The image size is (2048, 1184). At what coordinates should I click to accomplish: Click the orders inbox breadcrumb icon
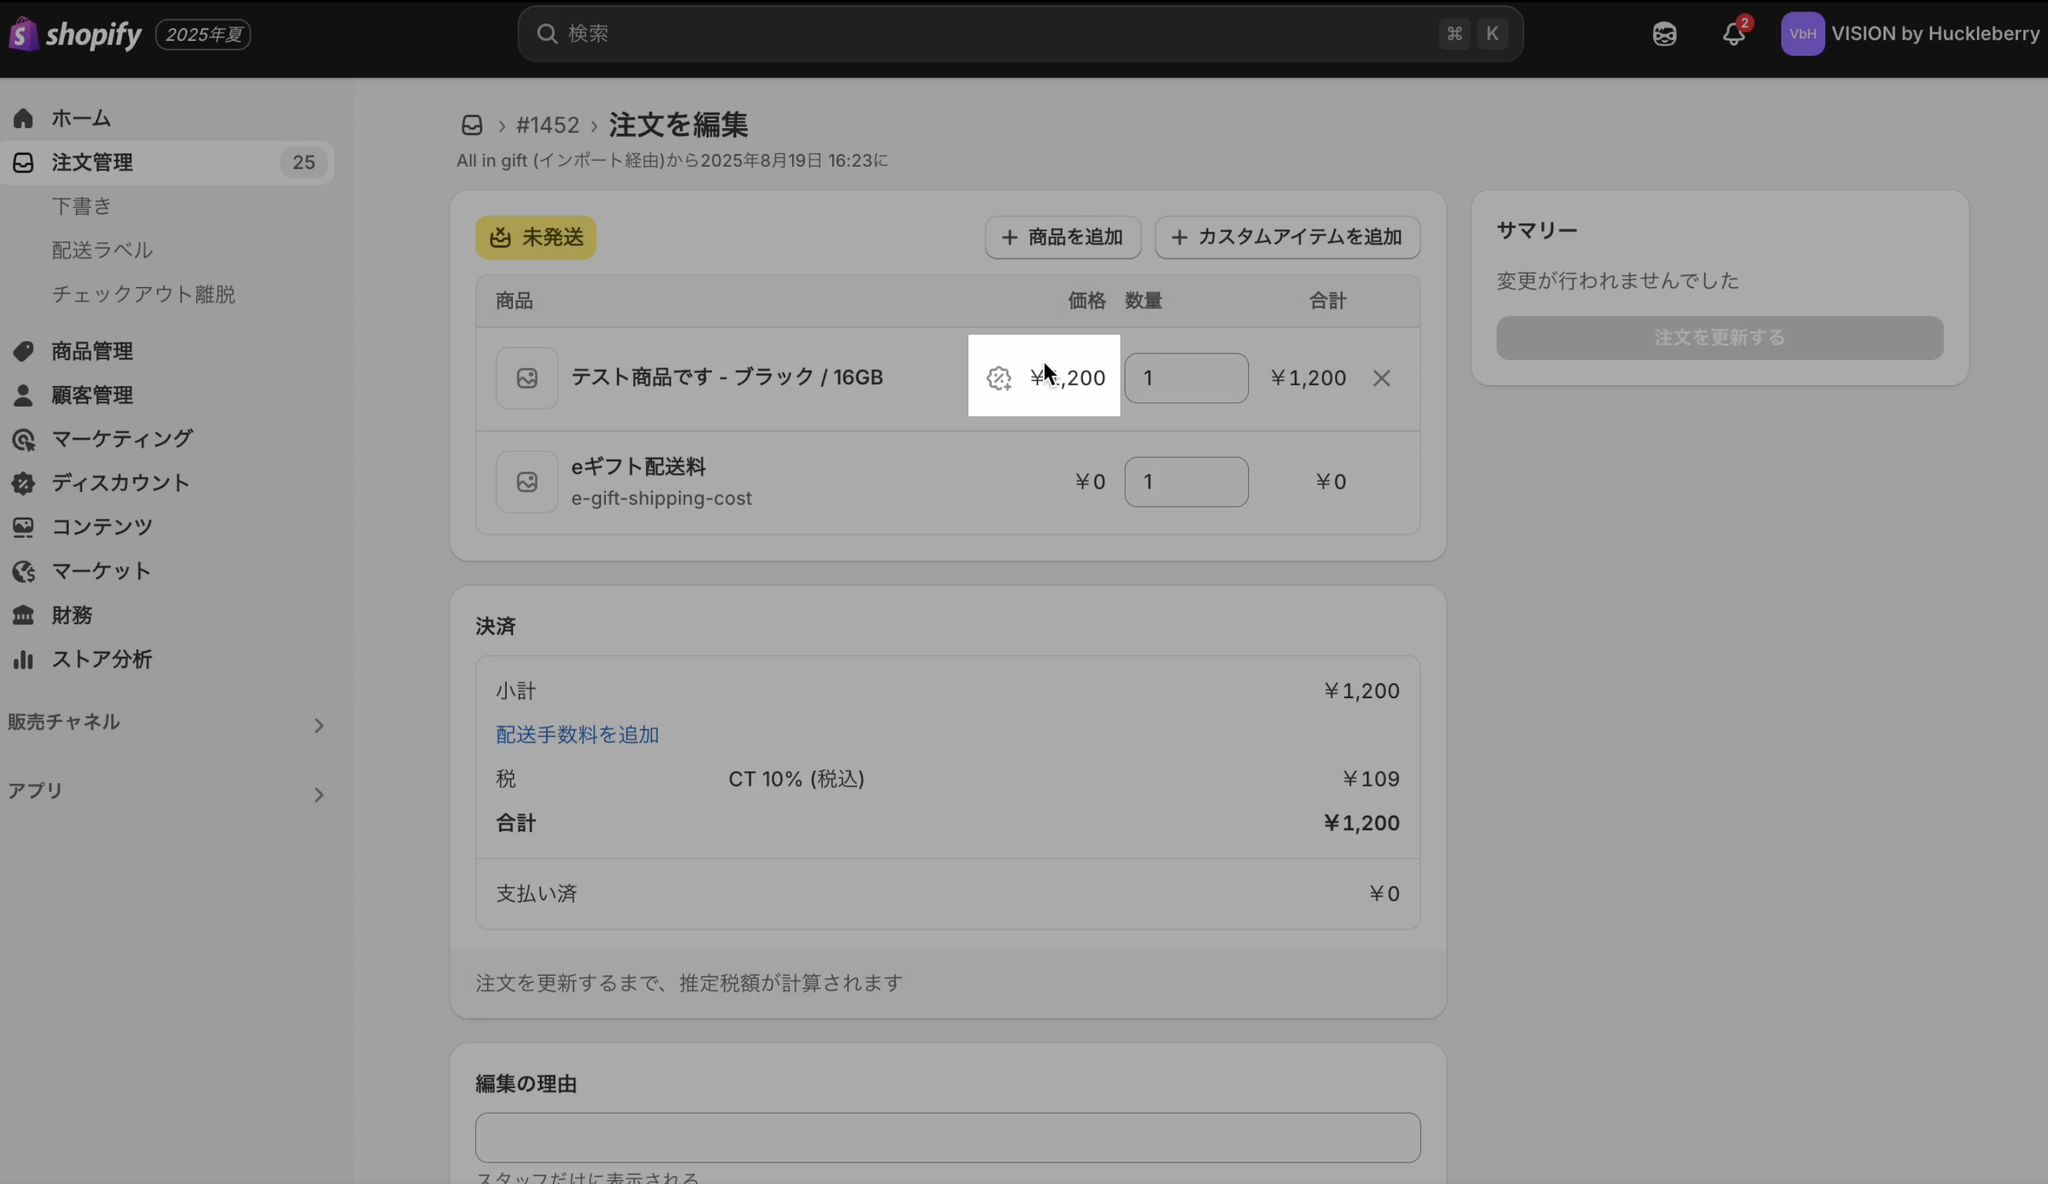point(472,125)
